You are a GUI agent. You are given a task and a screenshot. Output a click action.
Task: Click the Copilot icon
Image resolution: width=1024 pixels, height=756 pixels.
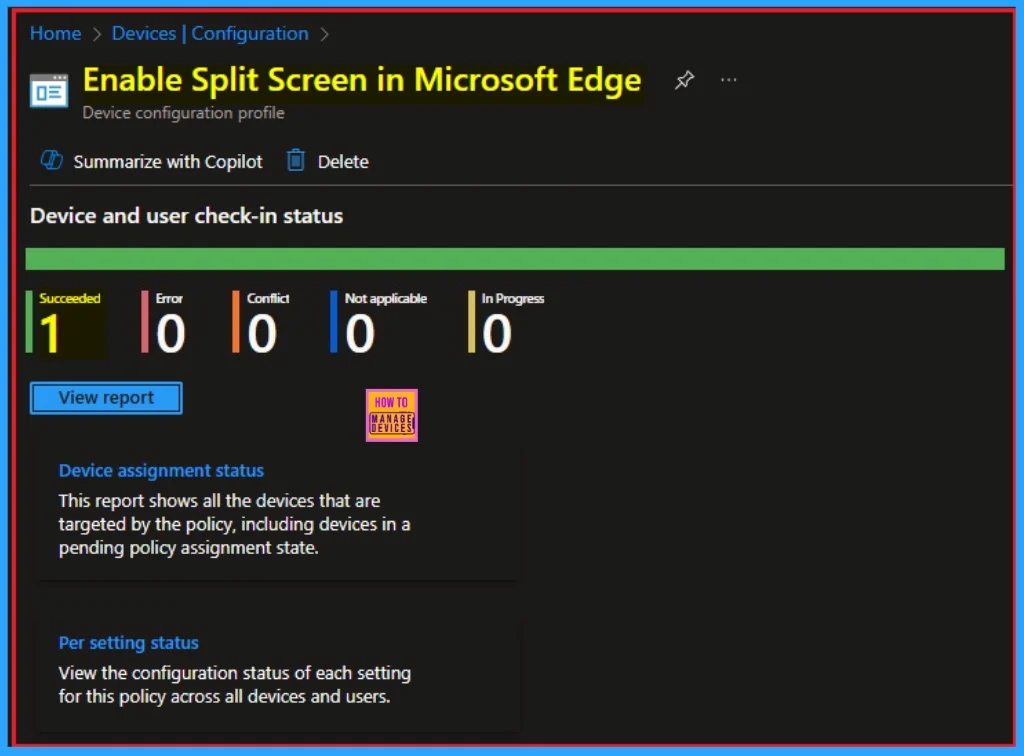point(52,160)
